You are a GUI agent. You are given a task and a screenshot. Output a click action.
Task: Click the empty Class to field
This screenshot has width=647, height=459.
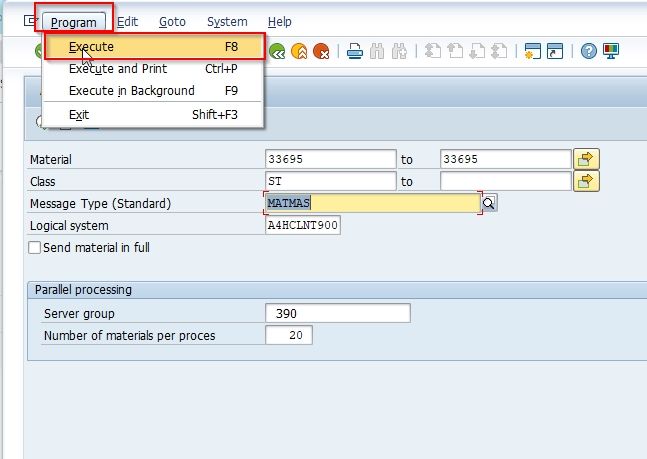[505, 181]
